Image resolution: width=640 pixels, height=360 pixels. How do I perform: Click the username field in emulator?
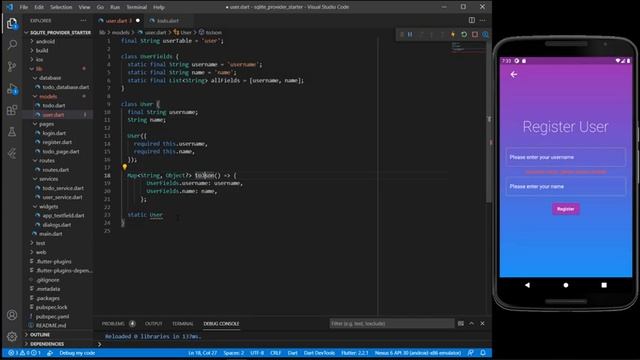tap(566, 157)
